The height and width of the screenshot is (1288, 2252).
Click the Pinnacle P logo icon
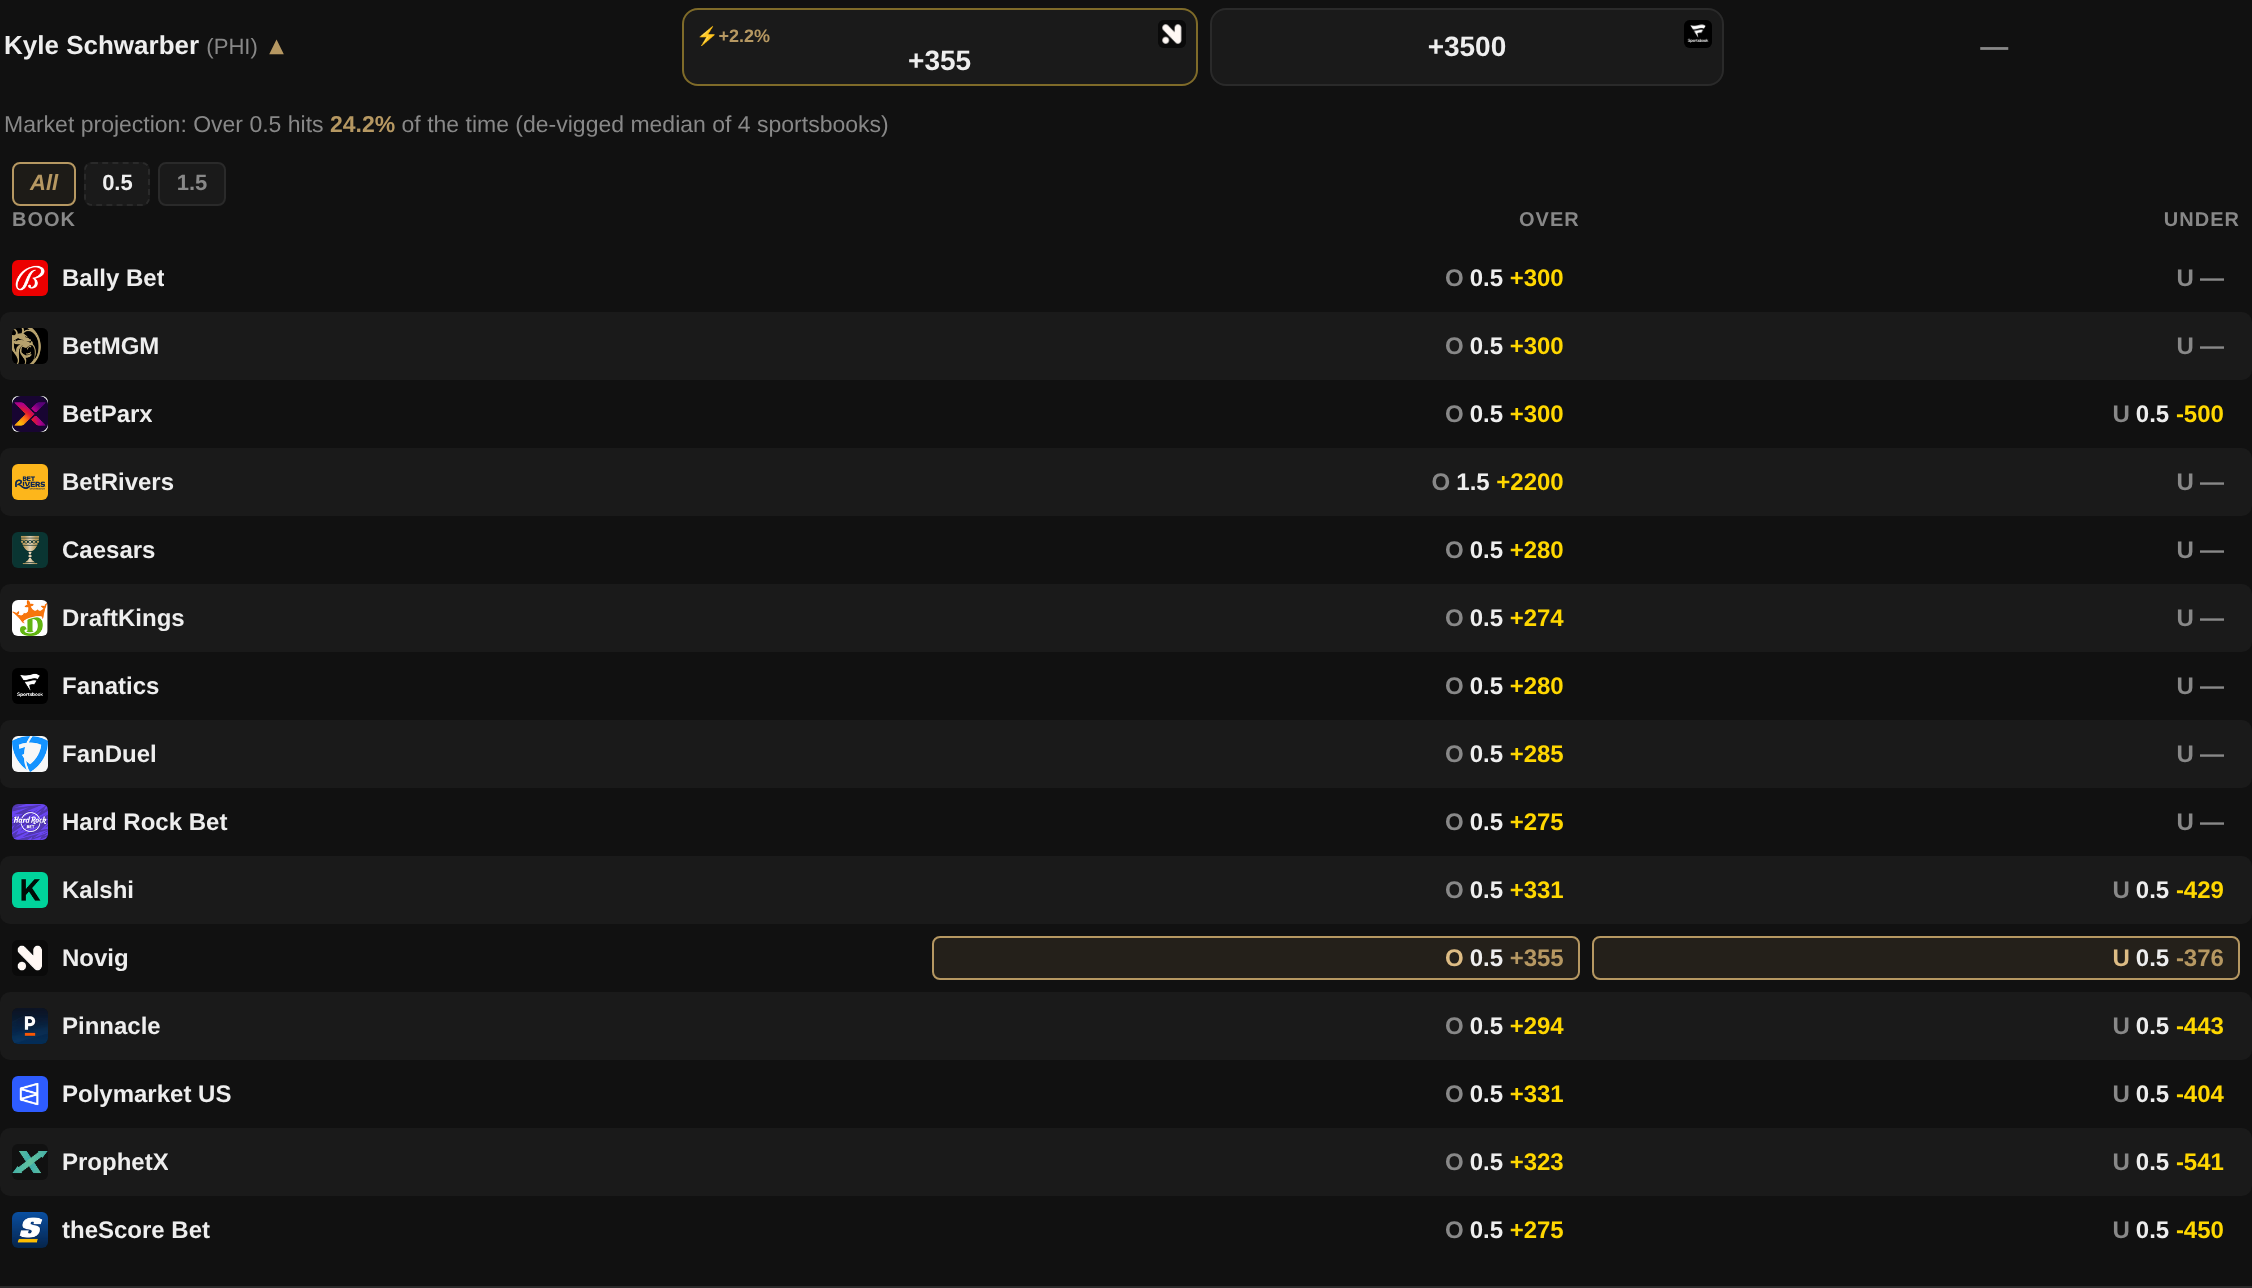coord(30,1026)
